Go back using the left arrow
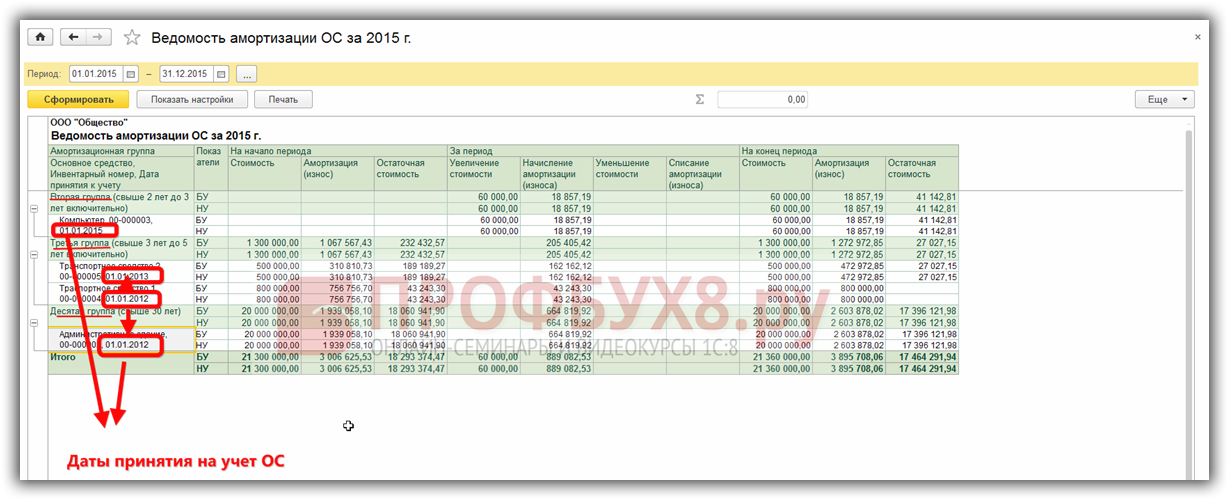This screenshot has width=1229, height=500. 72,37
